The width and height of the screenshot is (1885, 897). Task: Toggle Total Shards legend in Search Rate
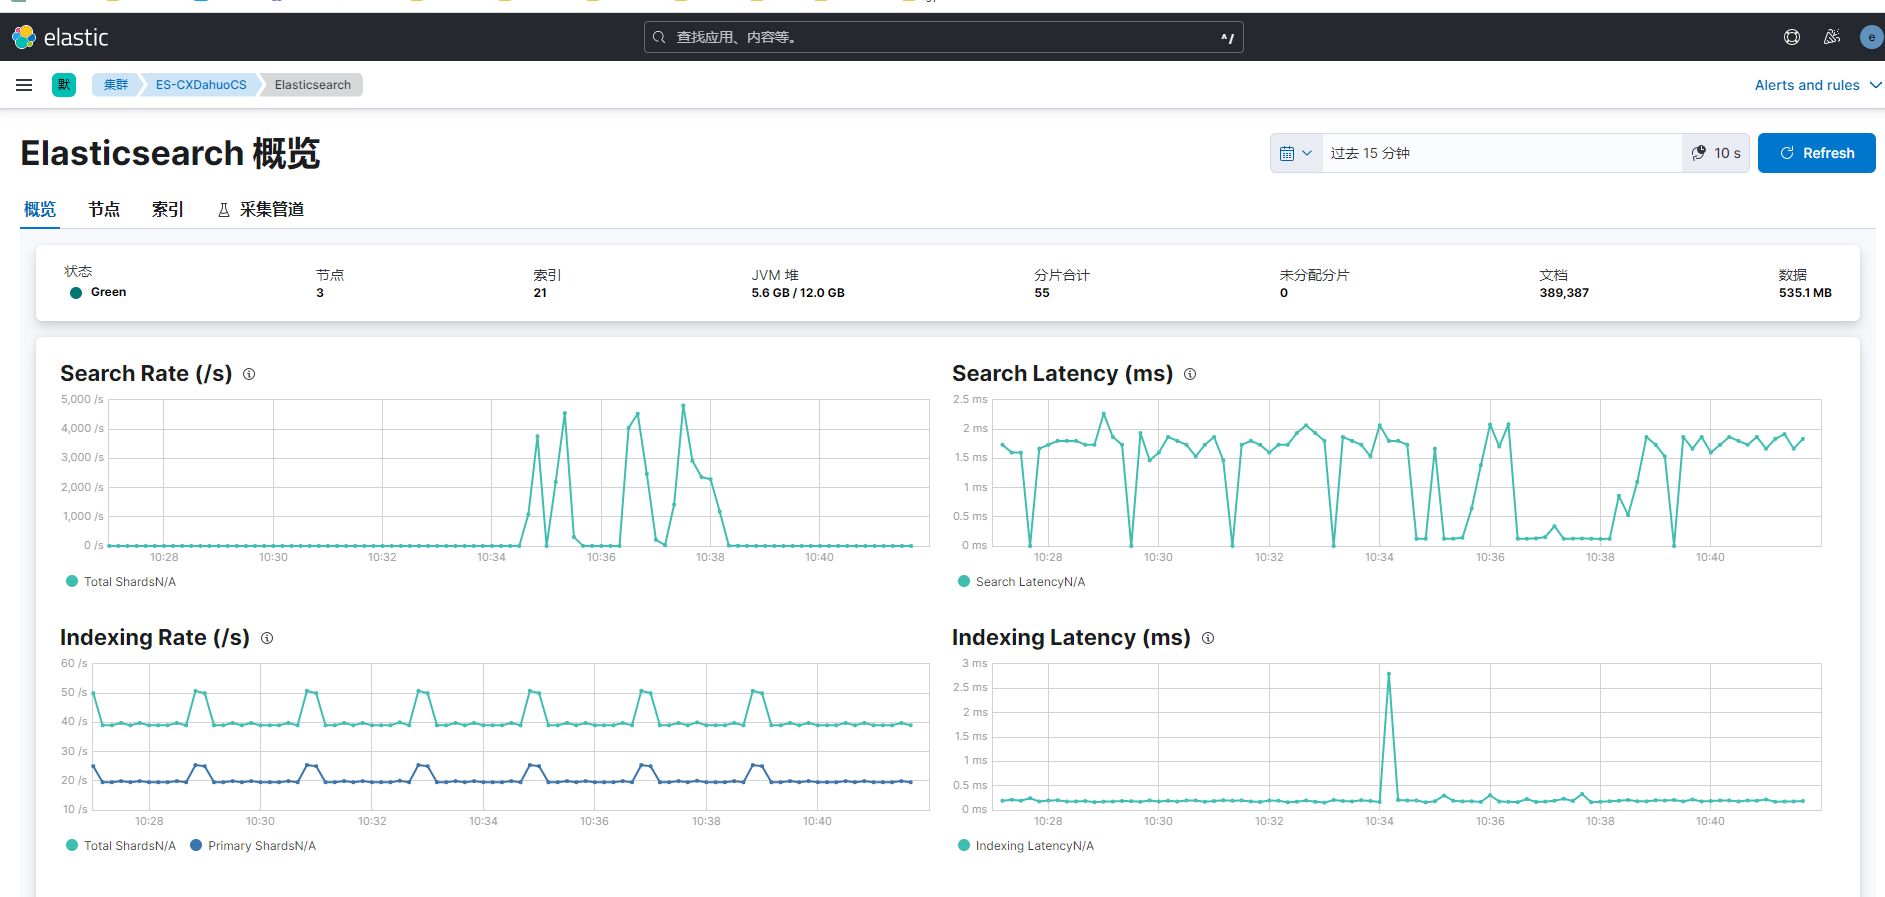[x=121, y=582]
